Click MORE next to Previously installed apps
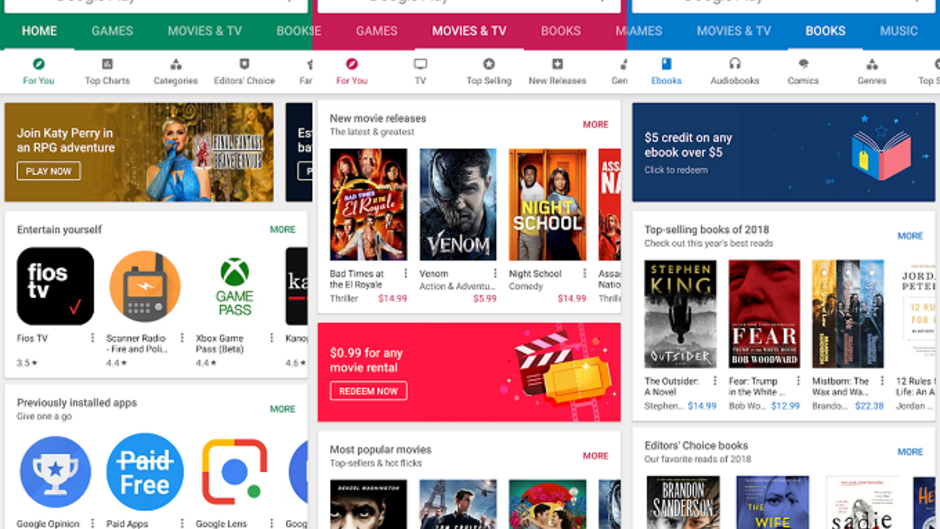 click(282, 409)
